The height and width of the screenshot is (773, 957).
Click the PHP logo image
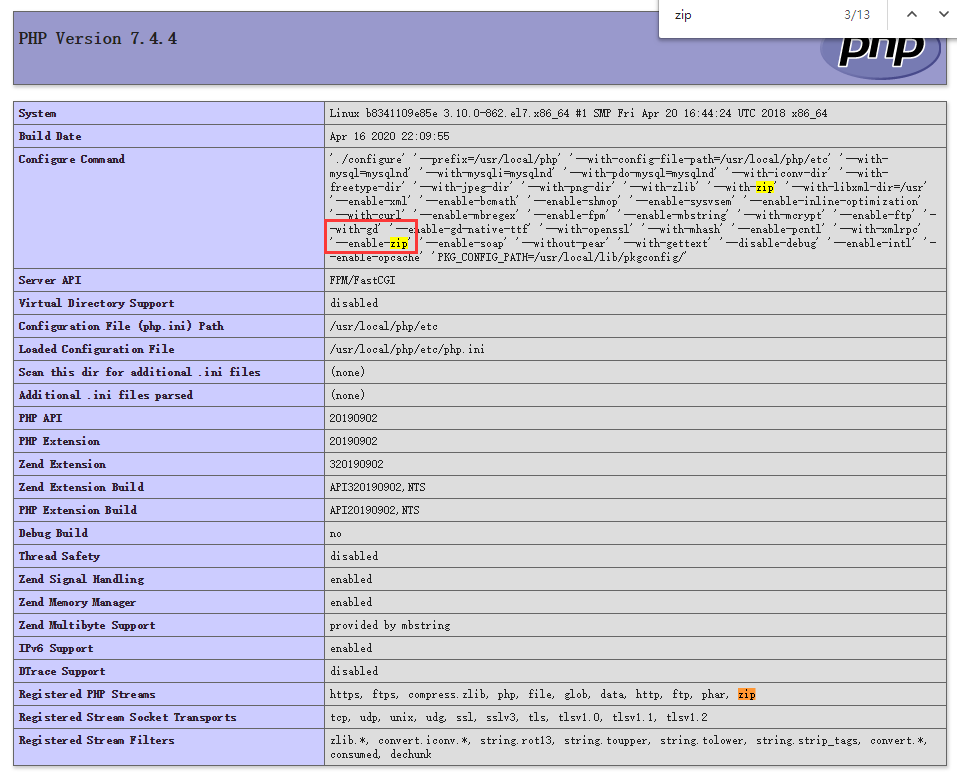point(880,52)
